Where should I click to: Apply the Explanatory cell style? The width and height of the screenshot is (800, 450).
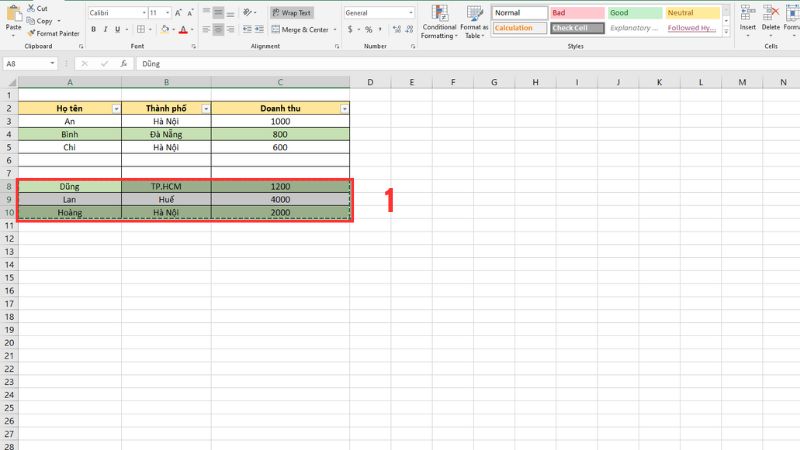[x=635, y=28]
